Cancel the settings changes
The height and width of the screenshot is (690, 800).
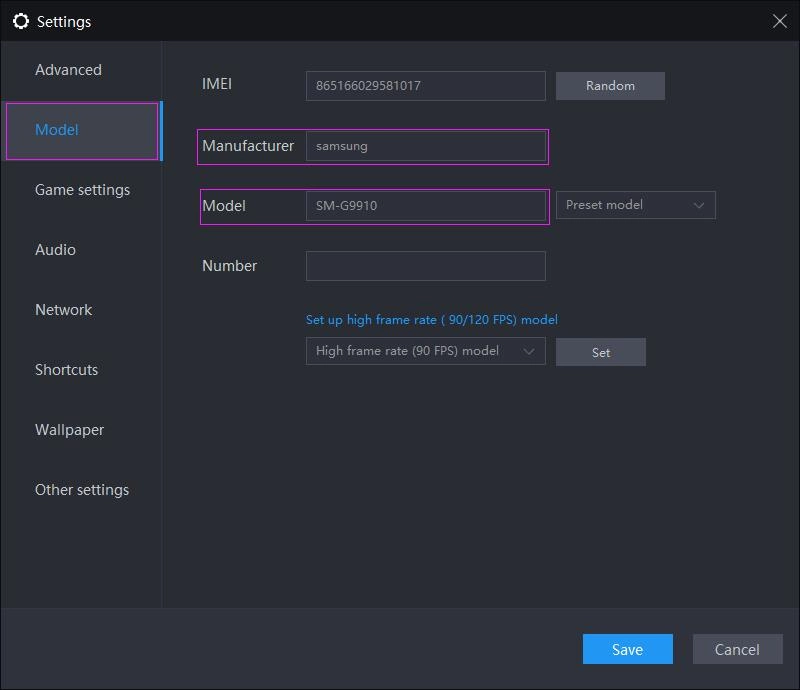pos(737,649)
